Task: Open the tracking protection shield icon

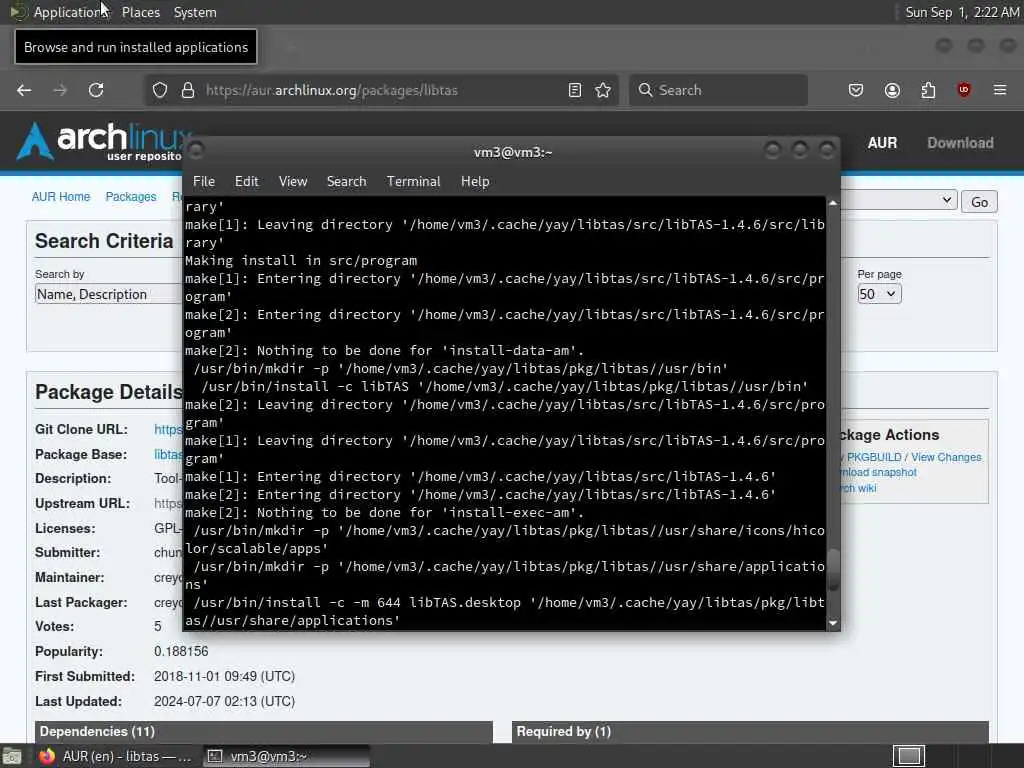Action: 160,90
